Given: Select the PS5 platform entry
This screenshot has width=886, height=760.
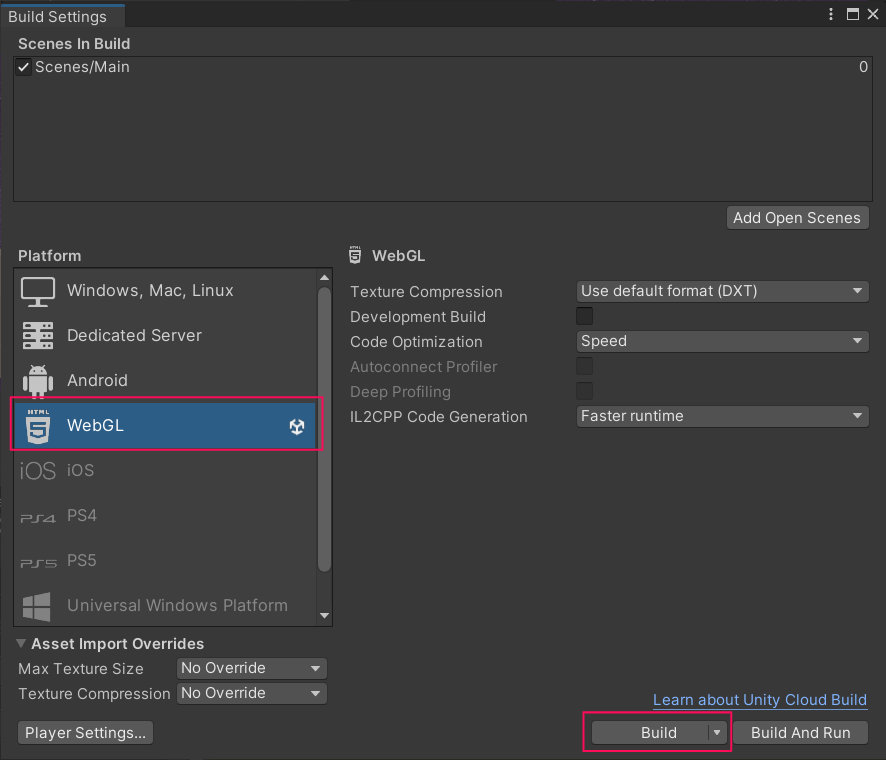Looking at the screenshot, I should [164, 561].
